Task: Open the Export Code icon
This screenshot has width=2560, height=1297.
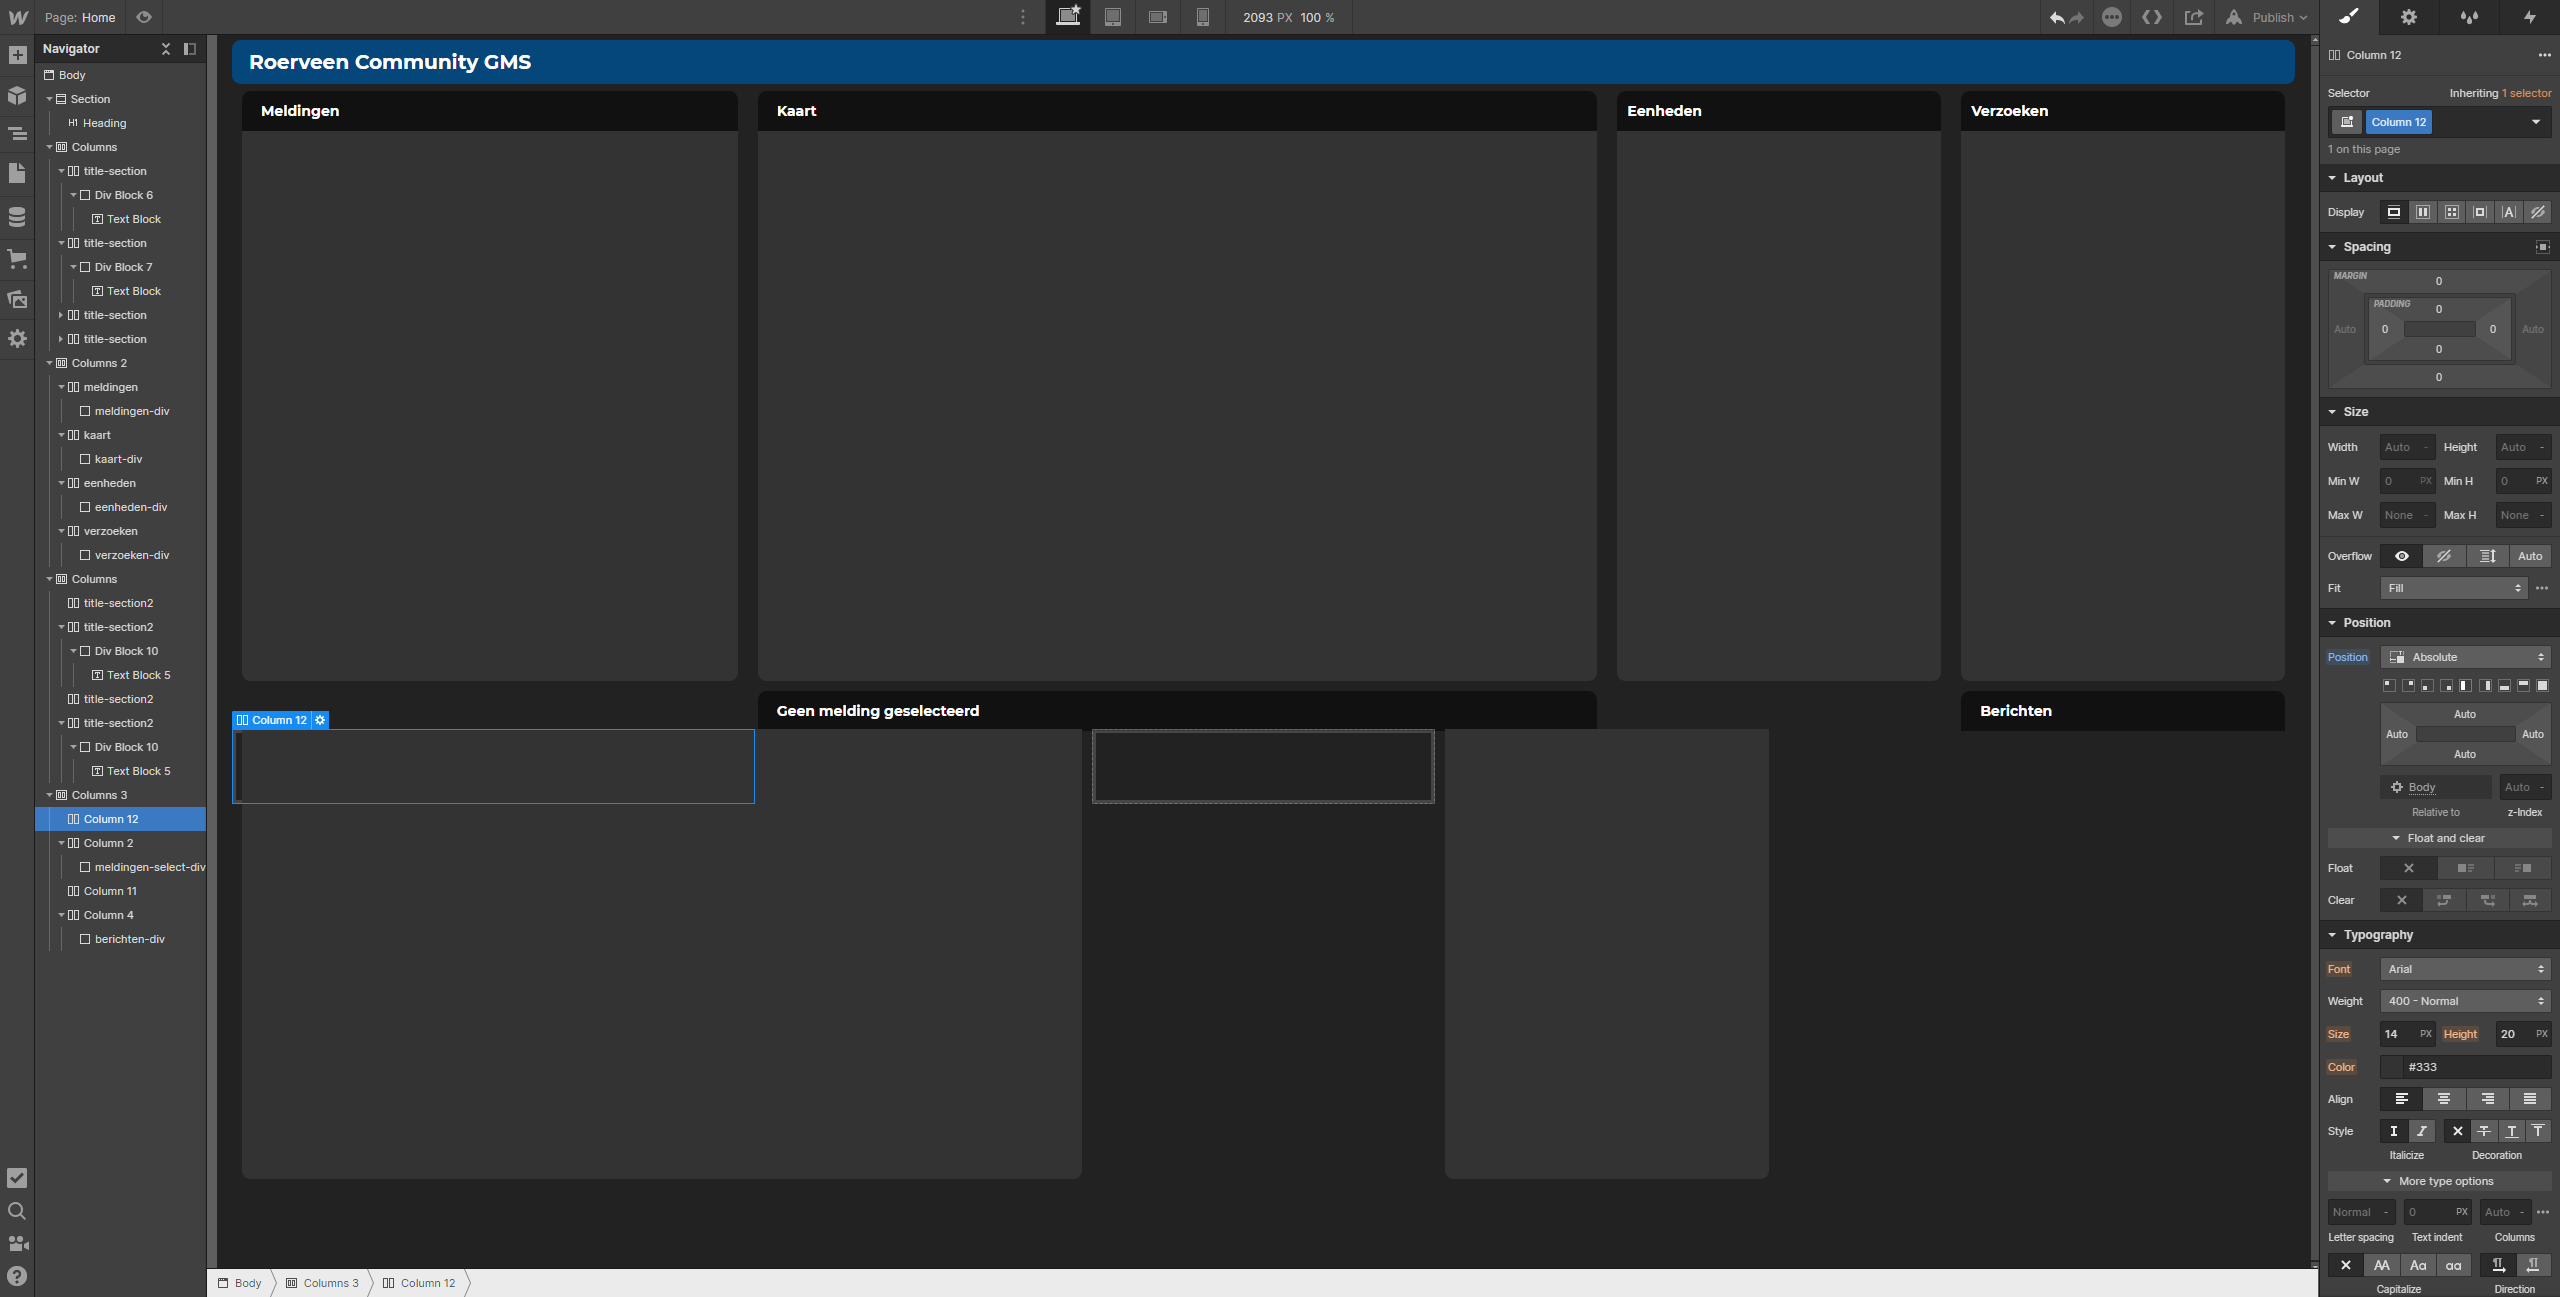Action: [x=2152, y=17]
